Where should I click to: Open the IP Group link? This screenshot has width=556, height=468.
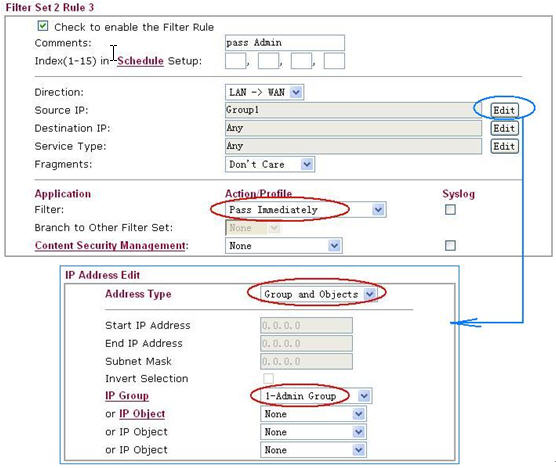point(127,396)
